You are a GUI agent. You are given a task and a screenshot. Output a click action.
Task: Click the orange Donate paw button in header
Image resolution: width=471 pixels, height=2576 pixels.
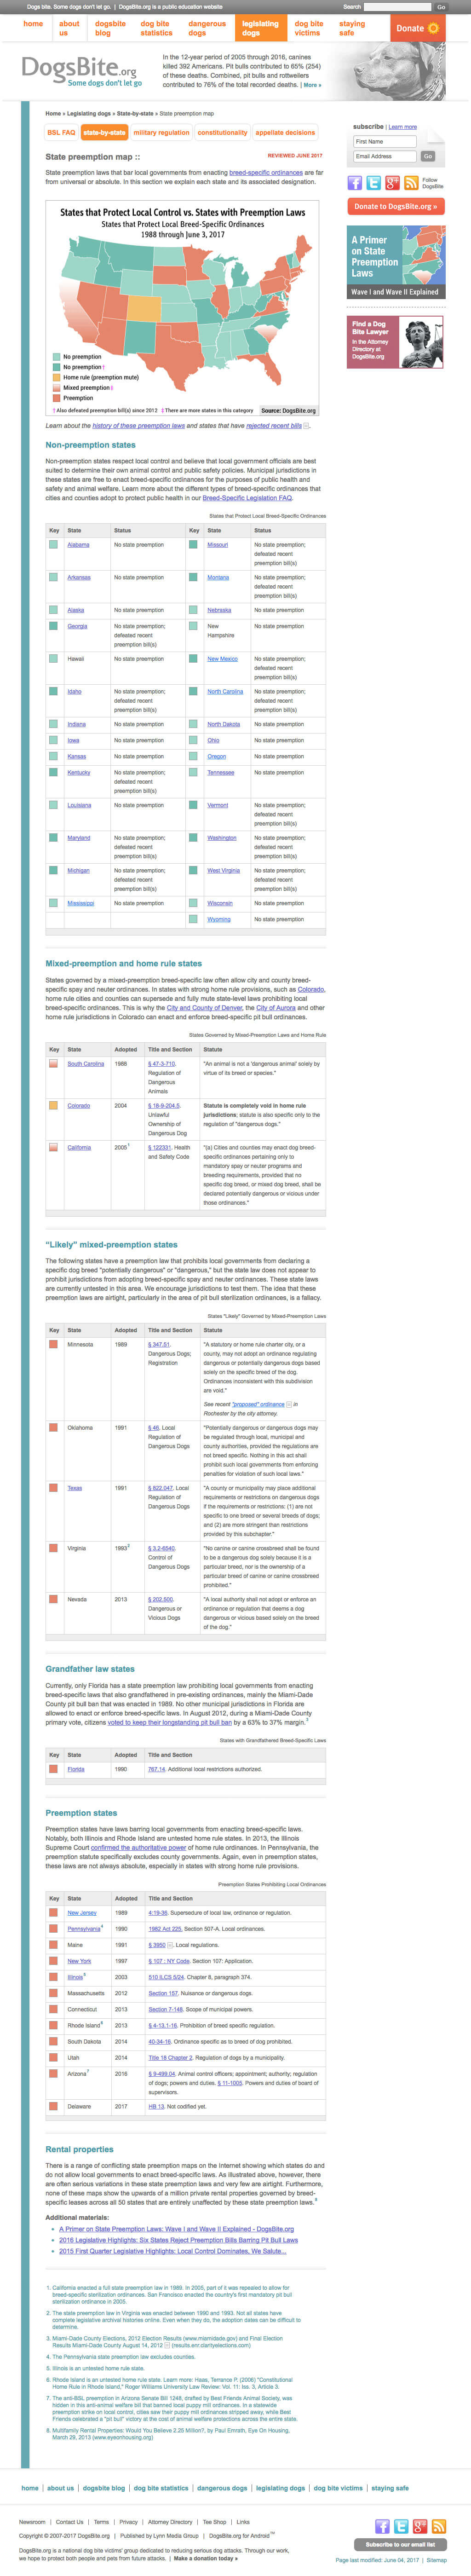click(418, 28)
